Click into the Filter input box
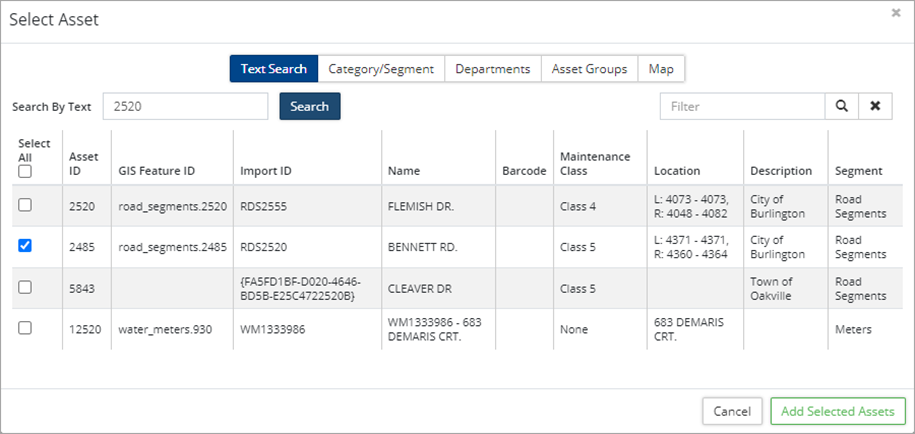 coord(741,106)
